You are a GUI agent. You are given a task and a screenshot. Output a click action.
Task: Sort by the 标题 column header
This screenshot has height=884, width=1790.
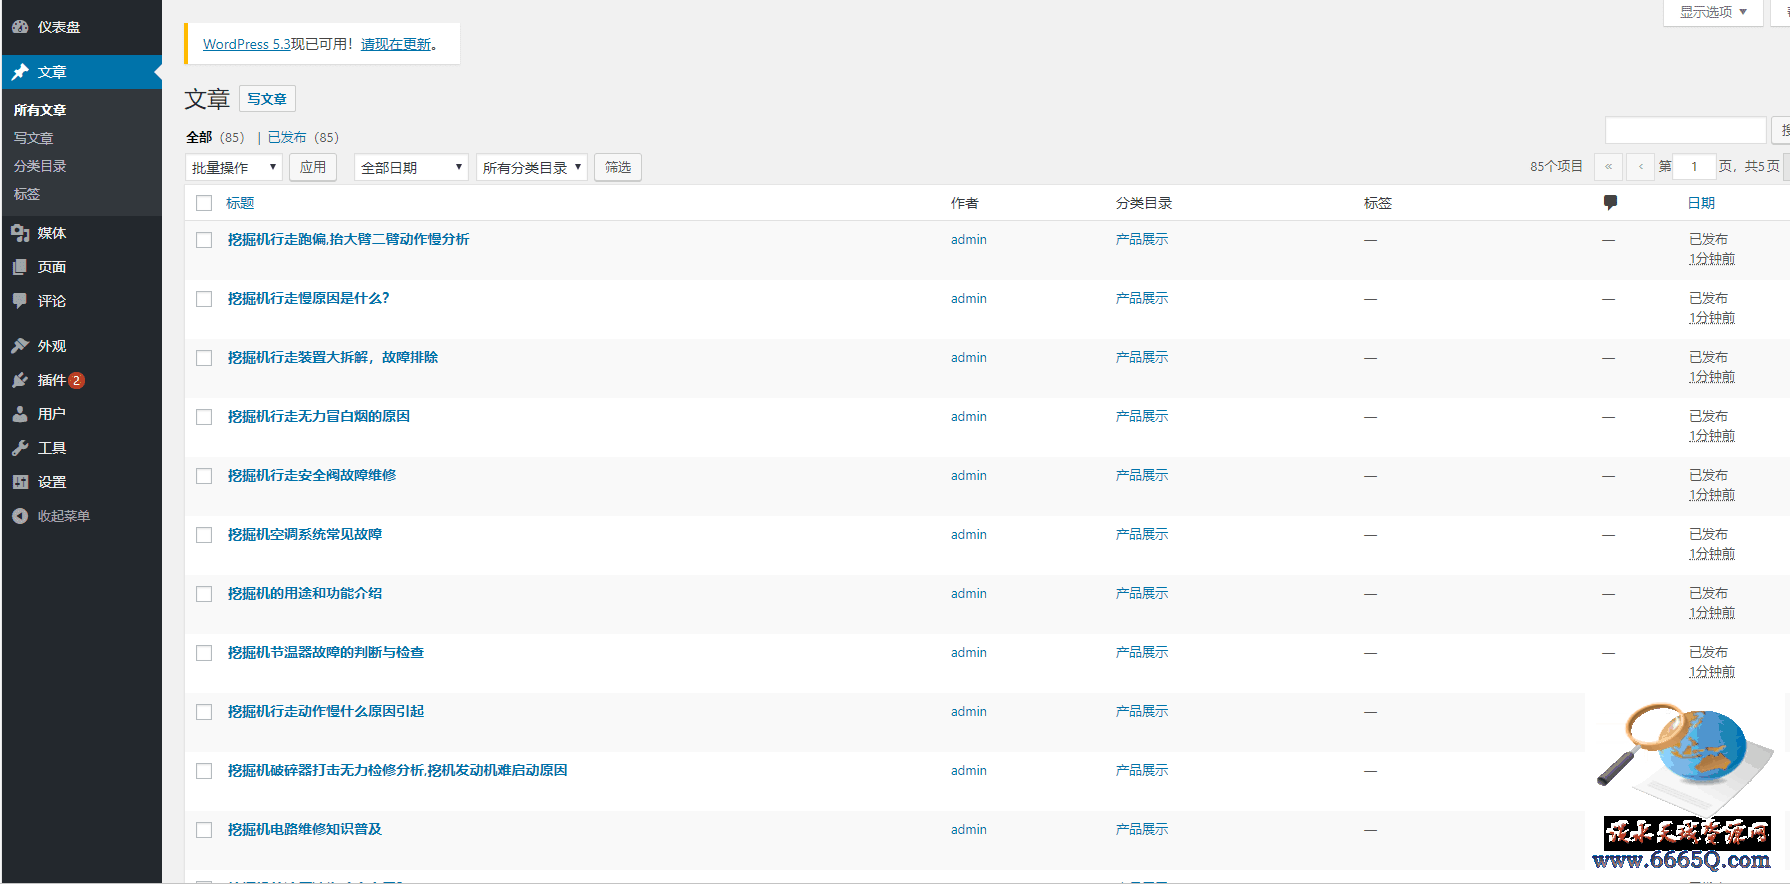[x=240, y=203]
